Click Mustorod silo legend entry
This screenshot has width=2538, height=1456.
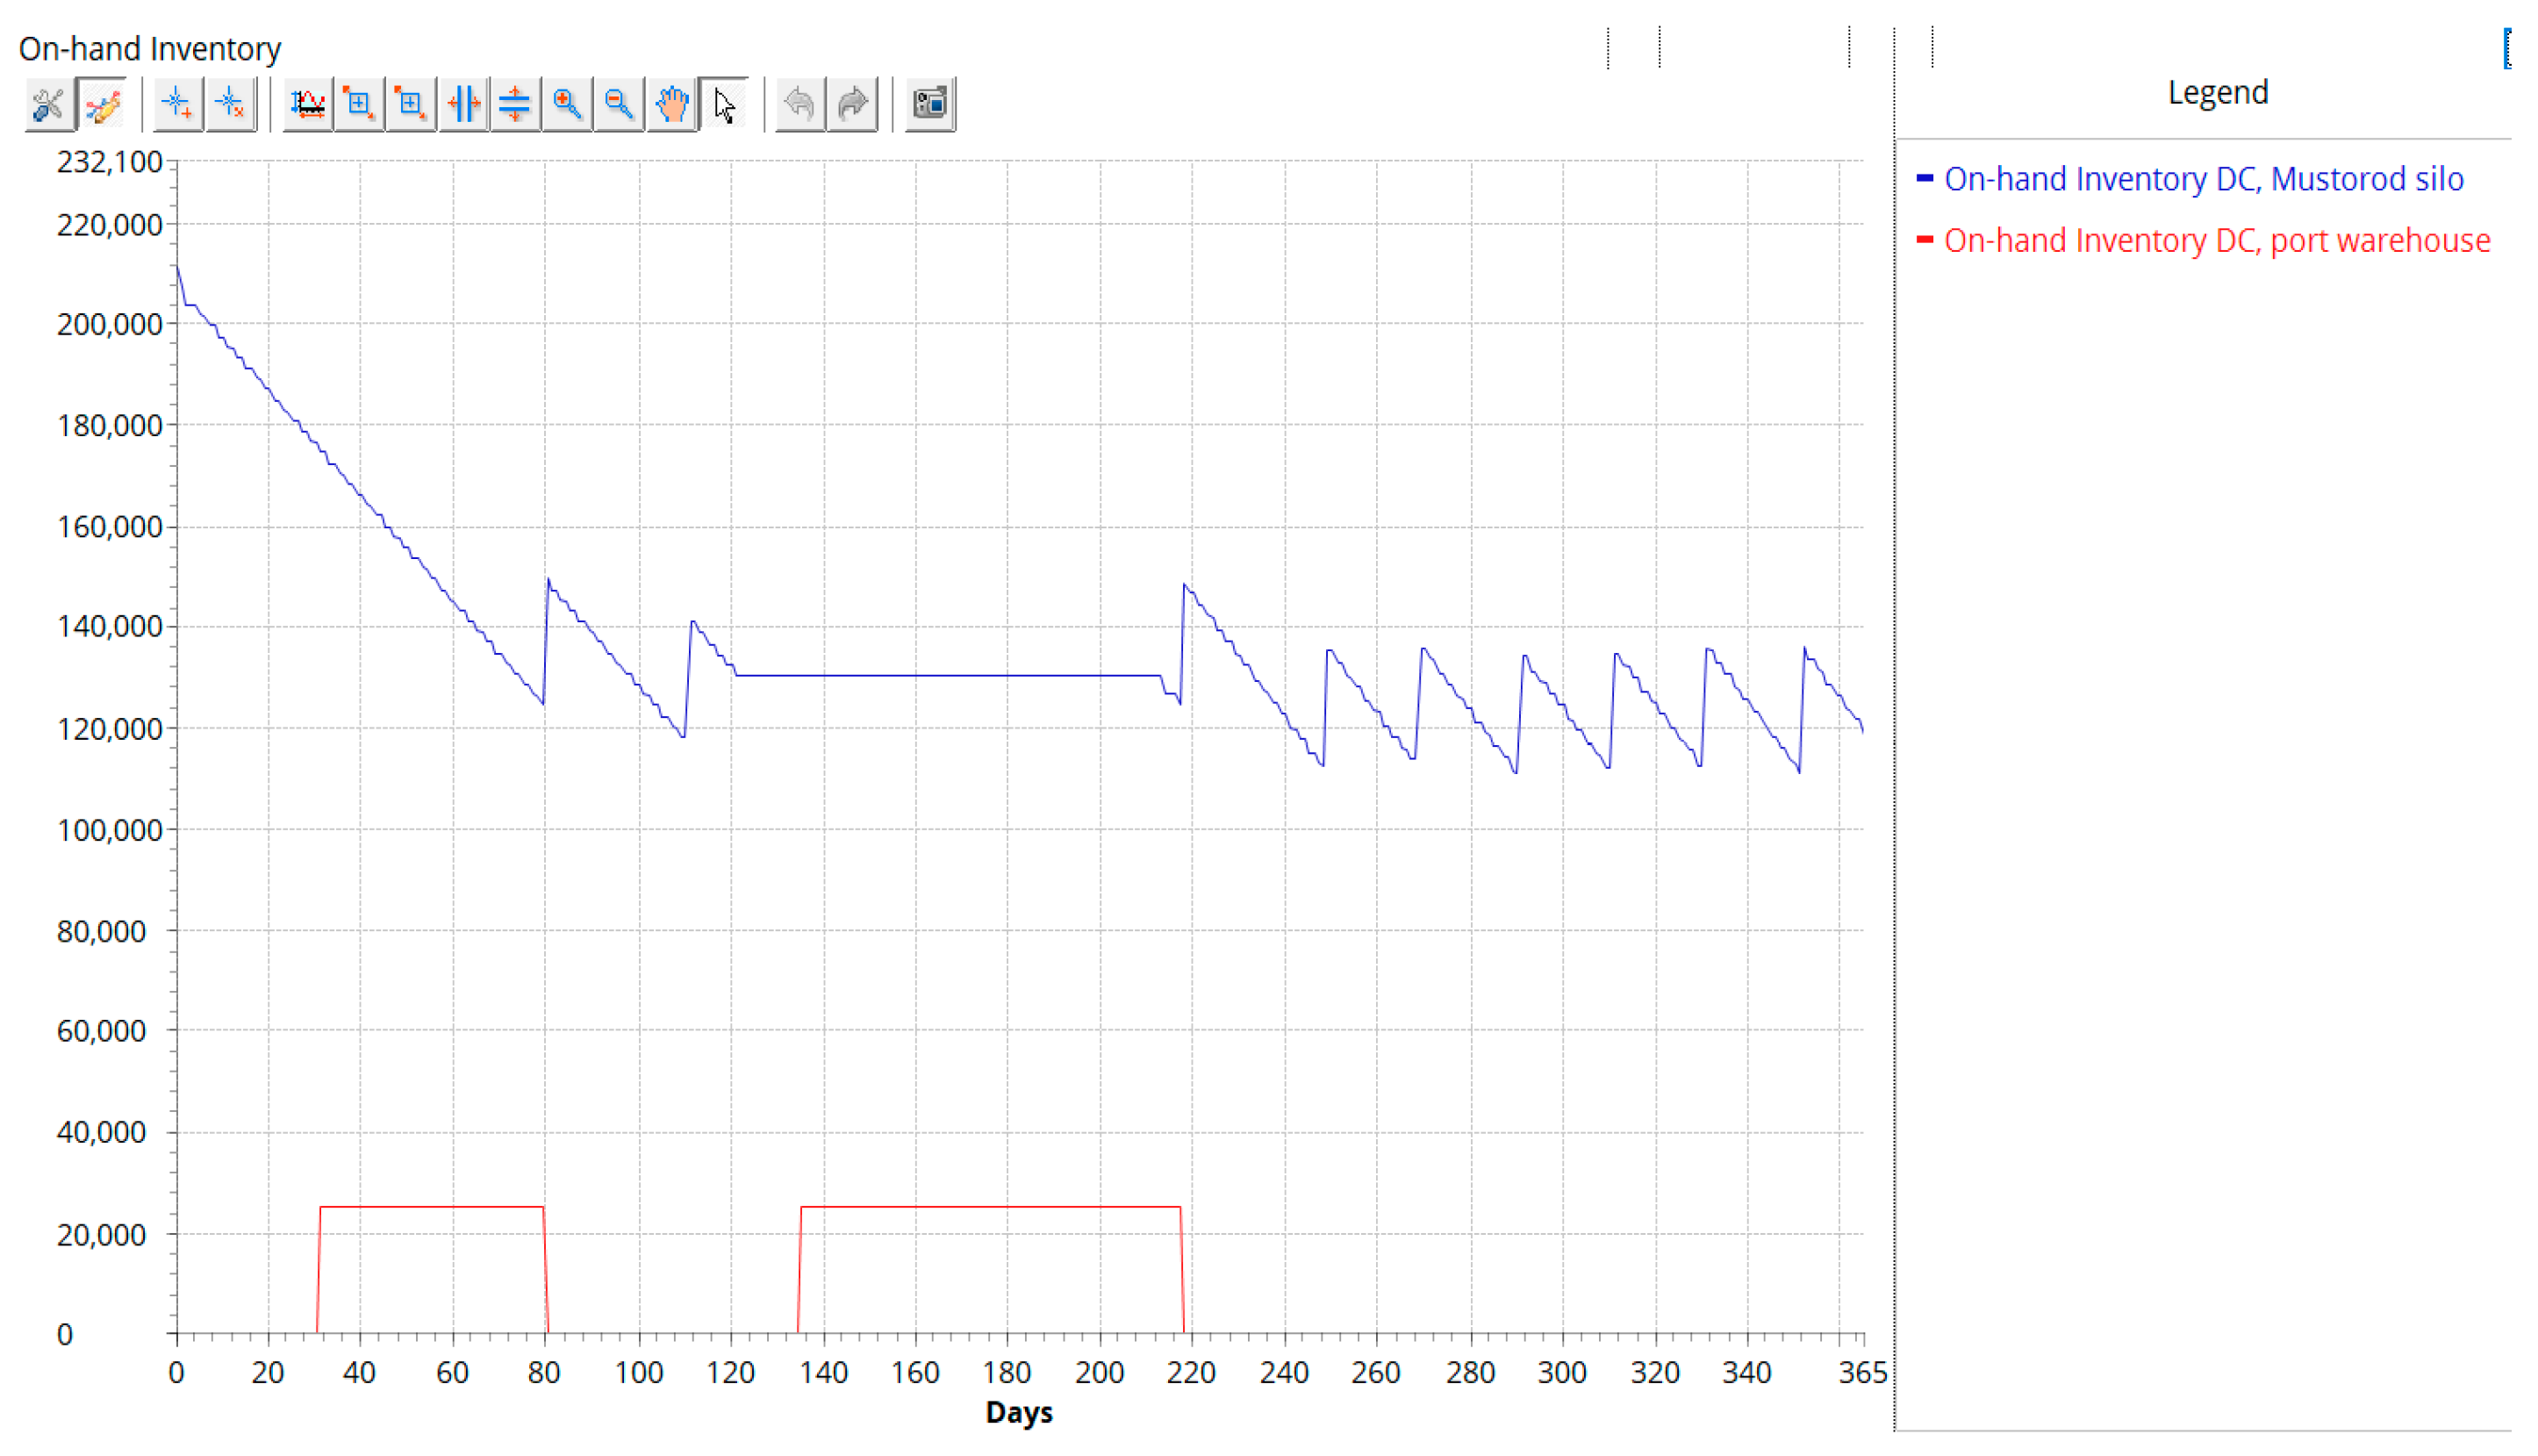2203,179
